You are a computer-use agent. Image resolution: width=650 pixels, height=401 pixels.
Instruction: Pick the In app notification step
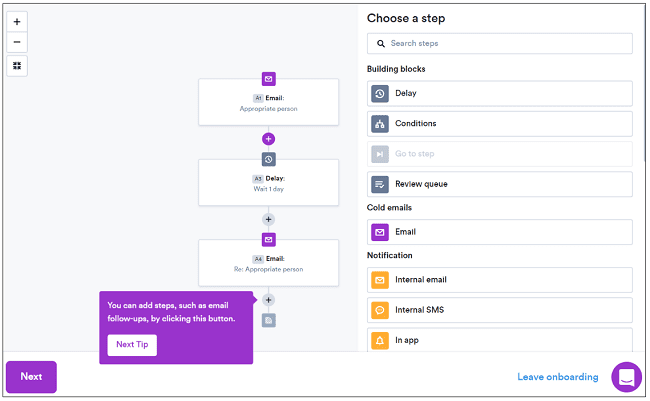[499, 340]
